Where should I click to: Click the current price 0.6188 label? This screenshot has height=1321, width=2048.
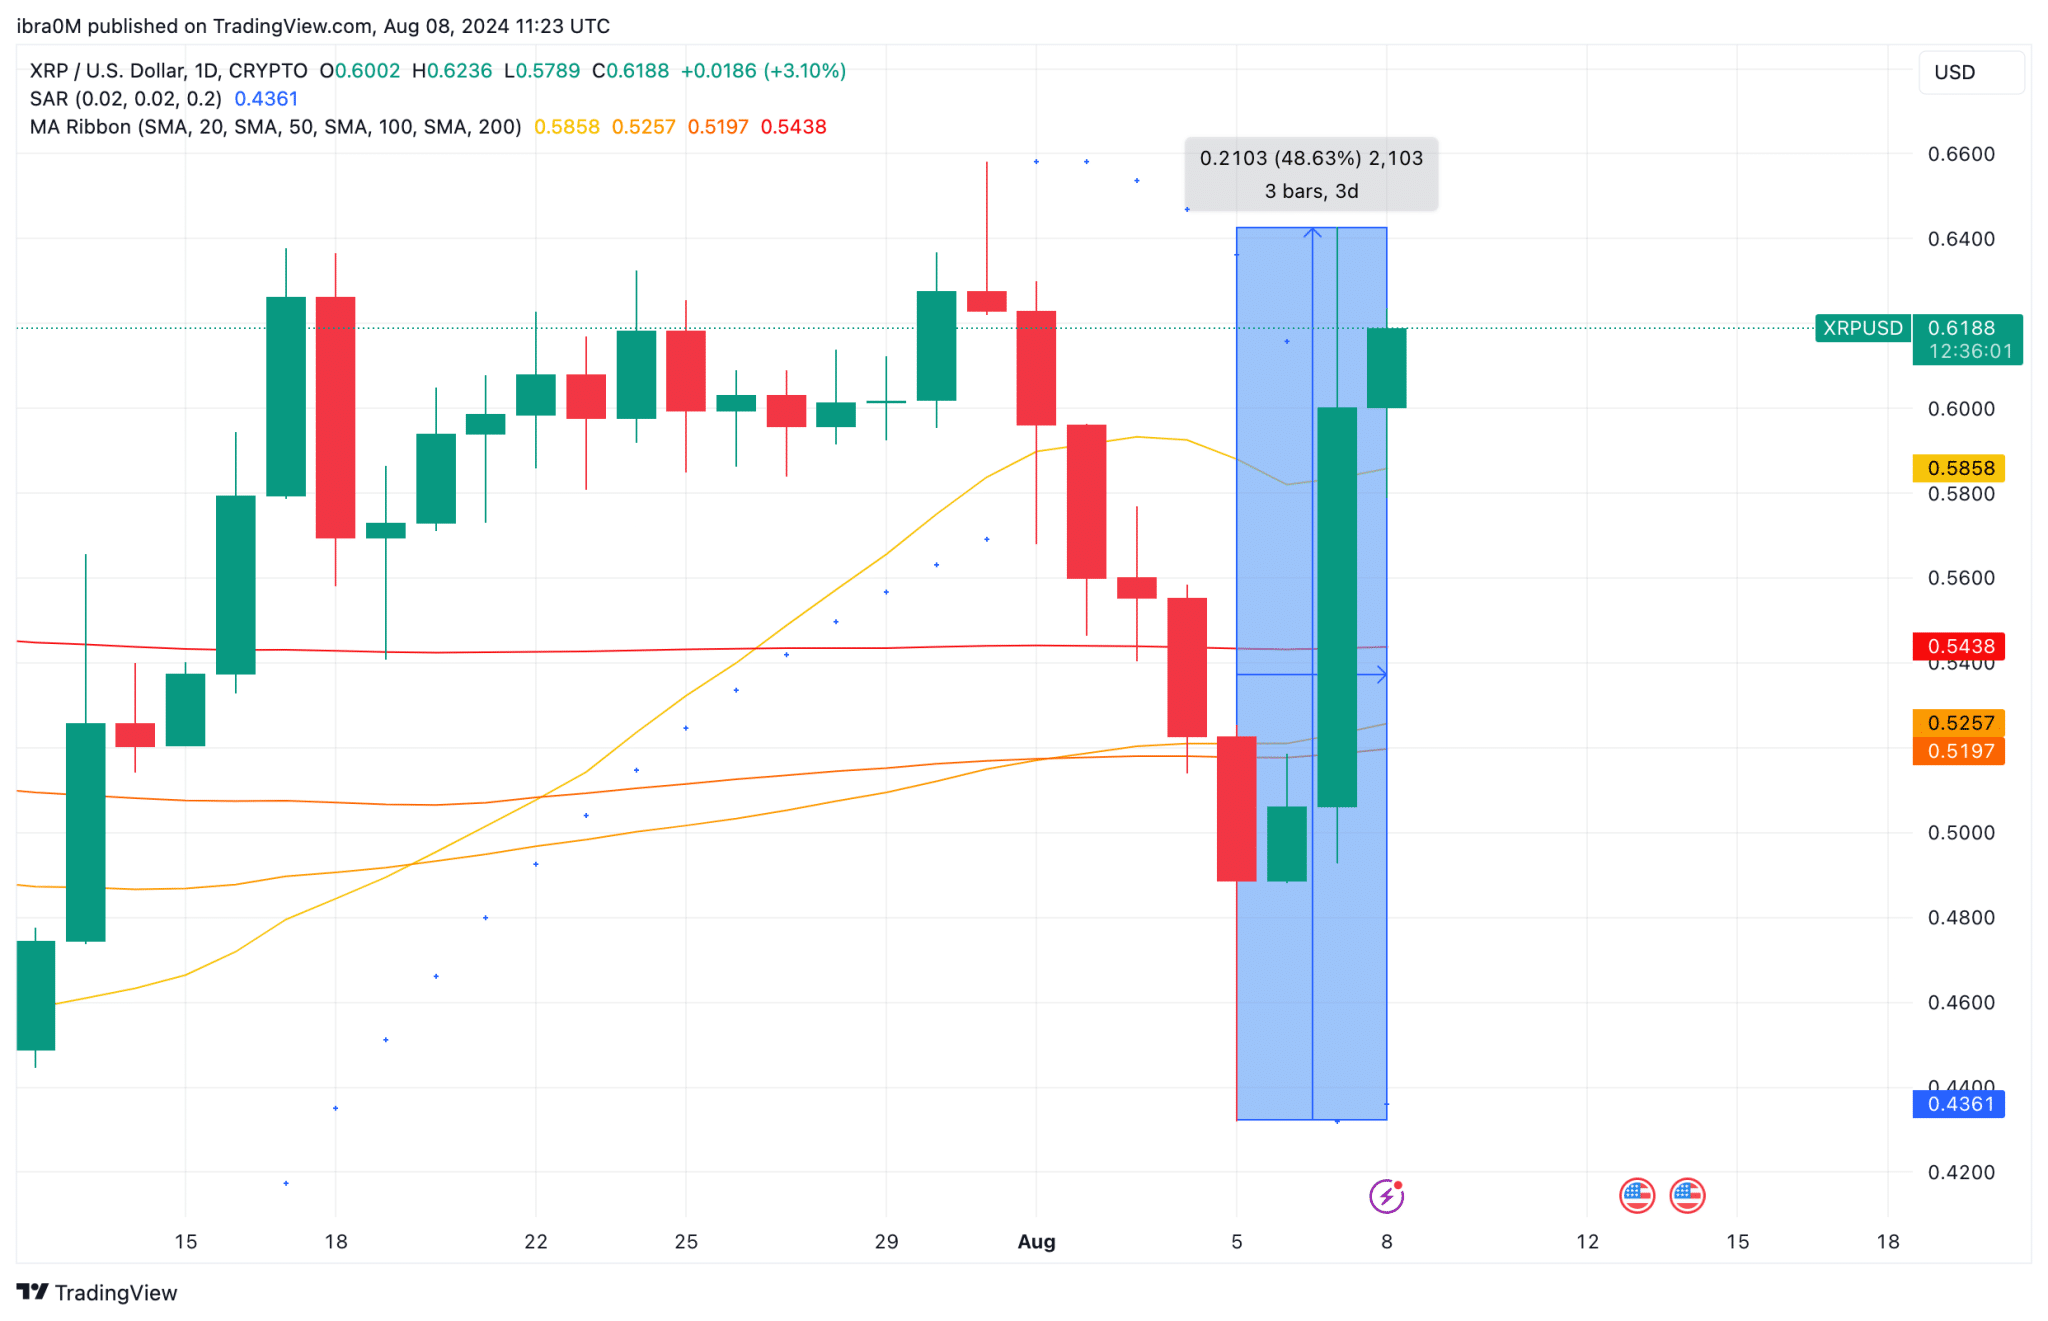click(x=1961, y=328)
